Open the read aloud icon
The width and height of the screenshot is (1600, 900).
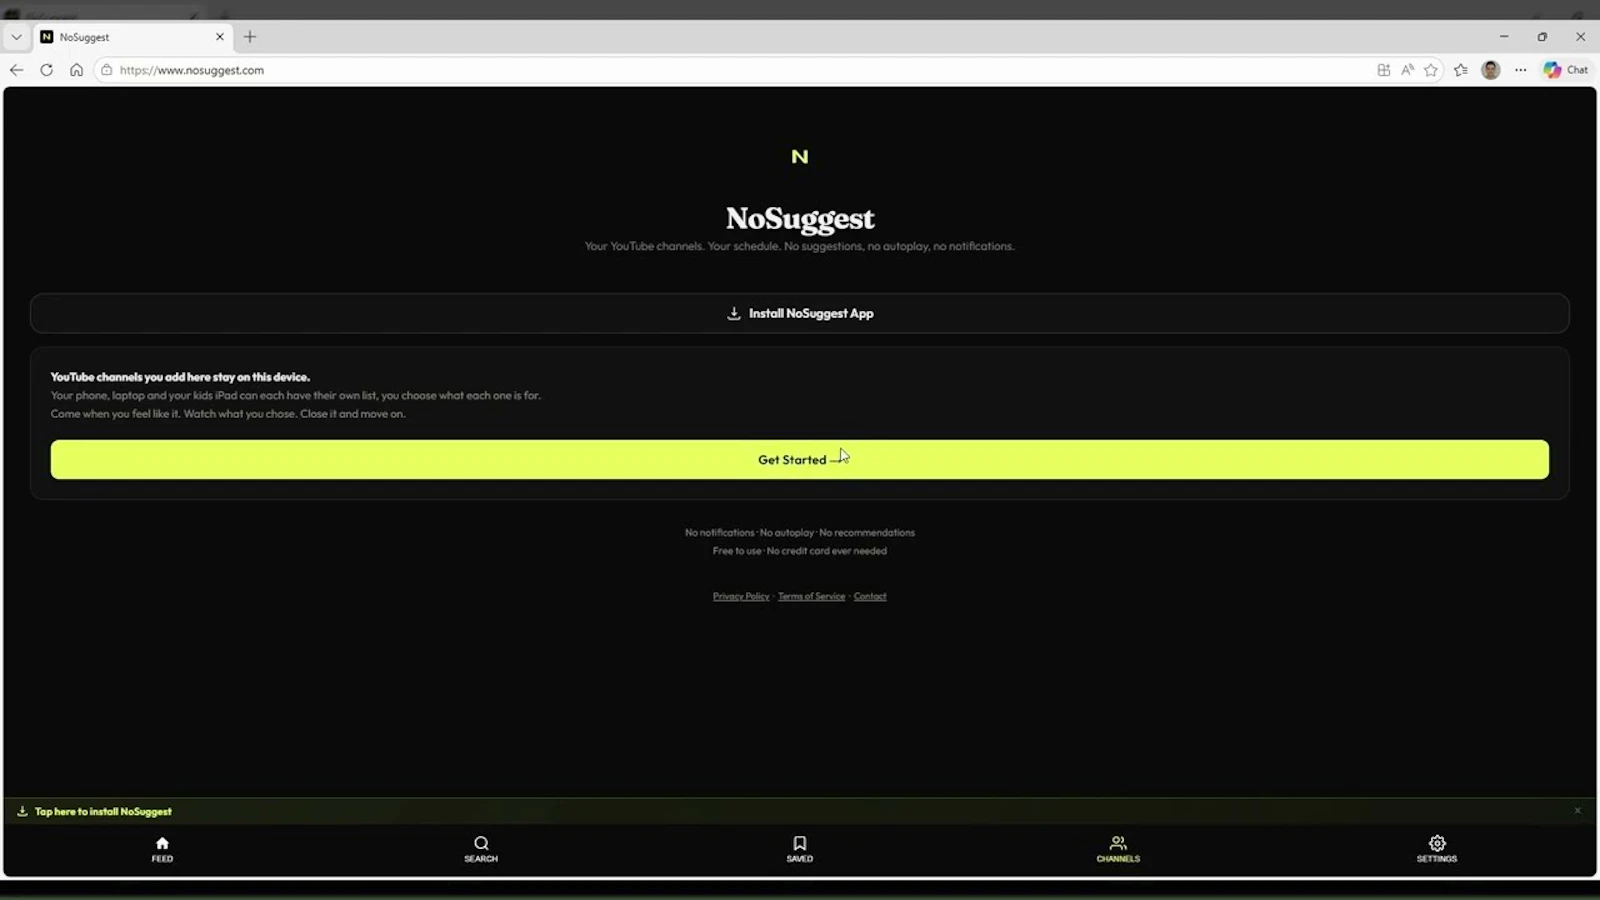pos(1407,70)
